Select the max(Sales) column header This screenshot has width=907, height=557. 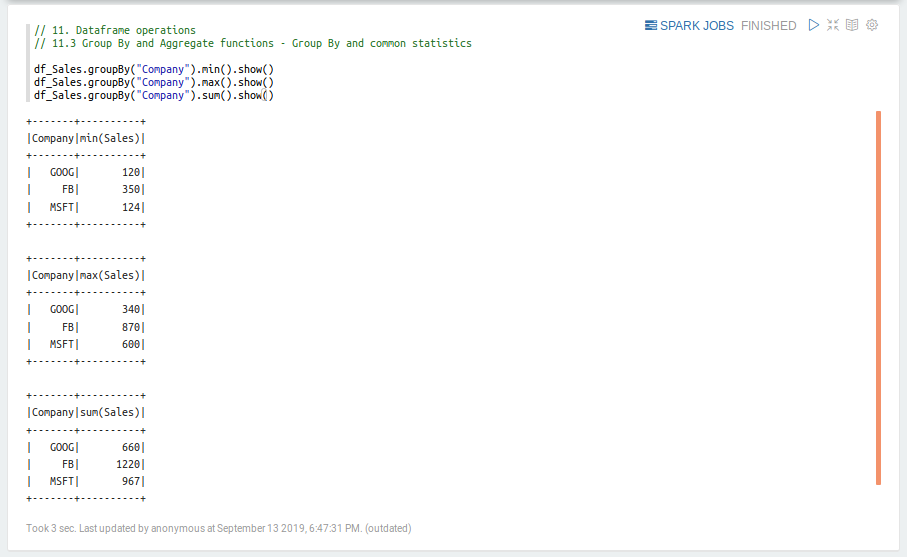(110, 275)
